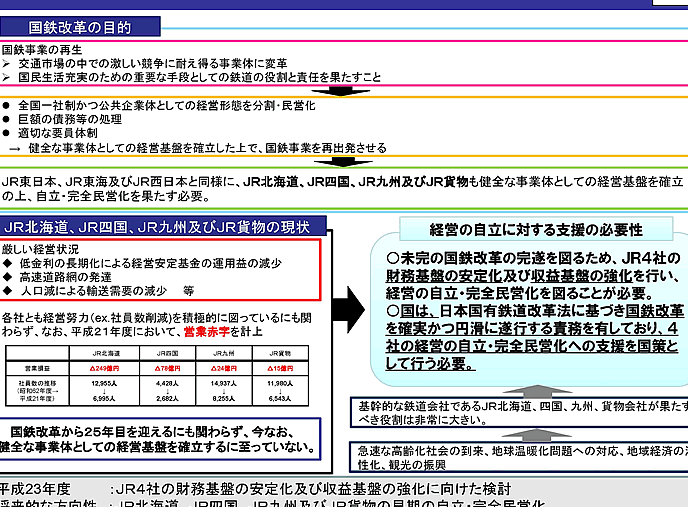This screenshot has width=688, height=507.
Task: Click the table column header 'JR北海道'
Action: coord(104,353)
